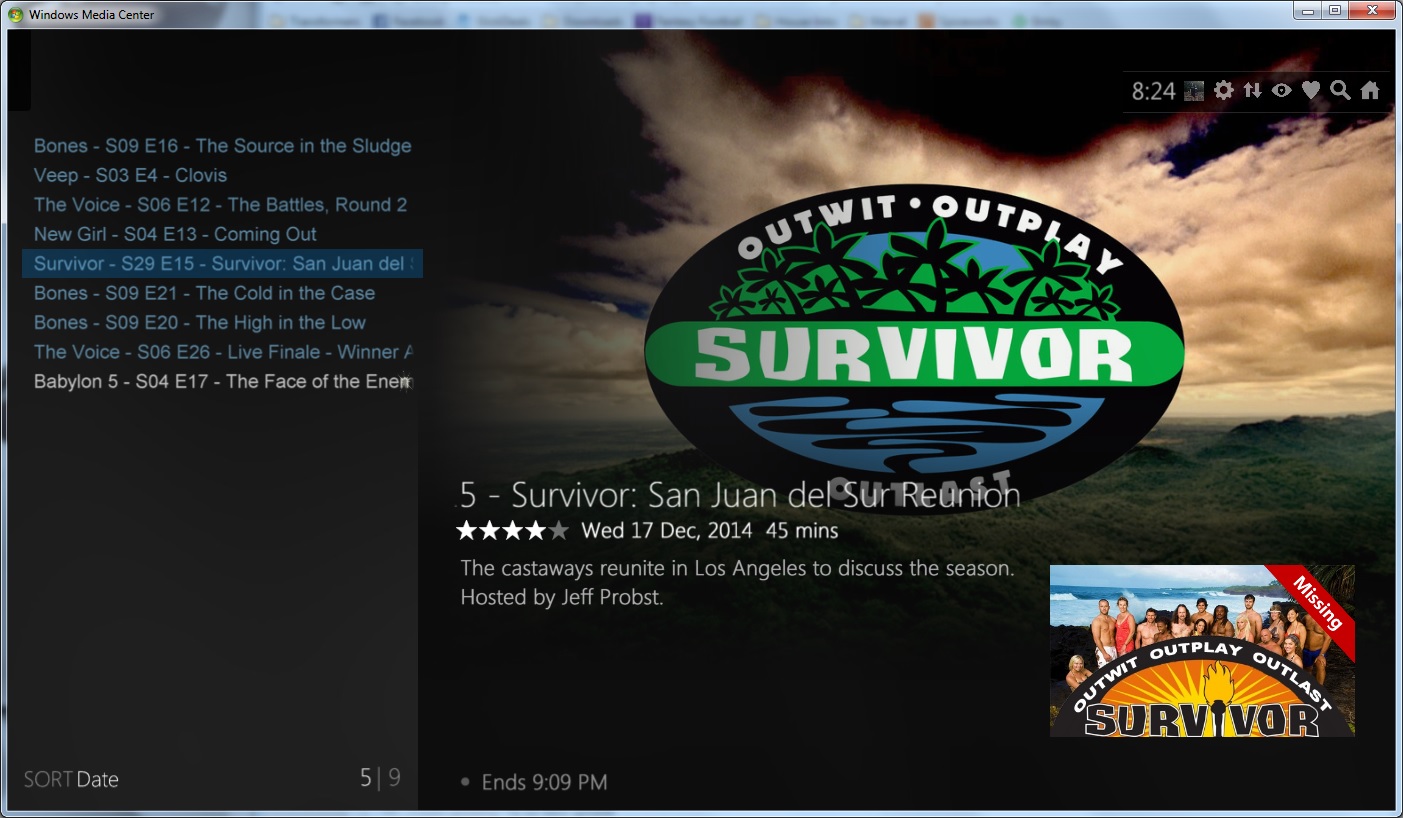Click the four-star rating
1403x818 pixels.
[x=512, y=530]
